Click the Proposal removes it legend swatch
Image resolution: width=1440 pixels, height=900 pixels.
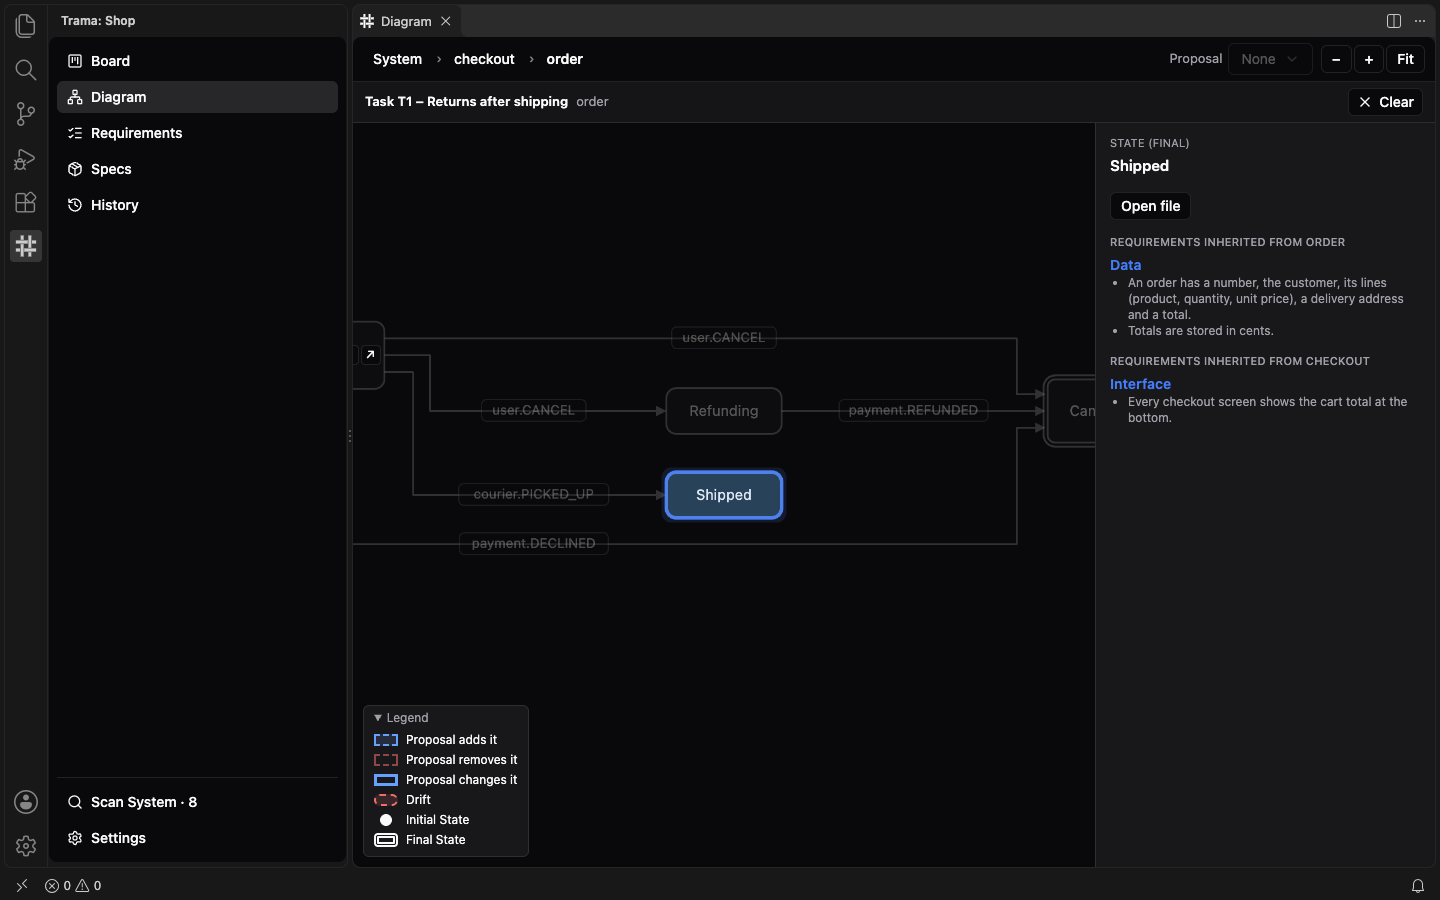click(x=386, y=760)
